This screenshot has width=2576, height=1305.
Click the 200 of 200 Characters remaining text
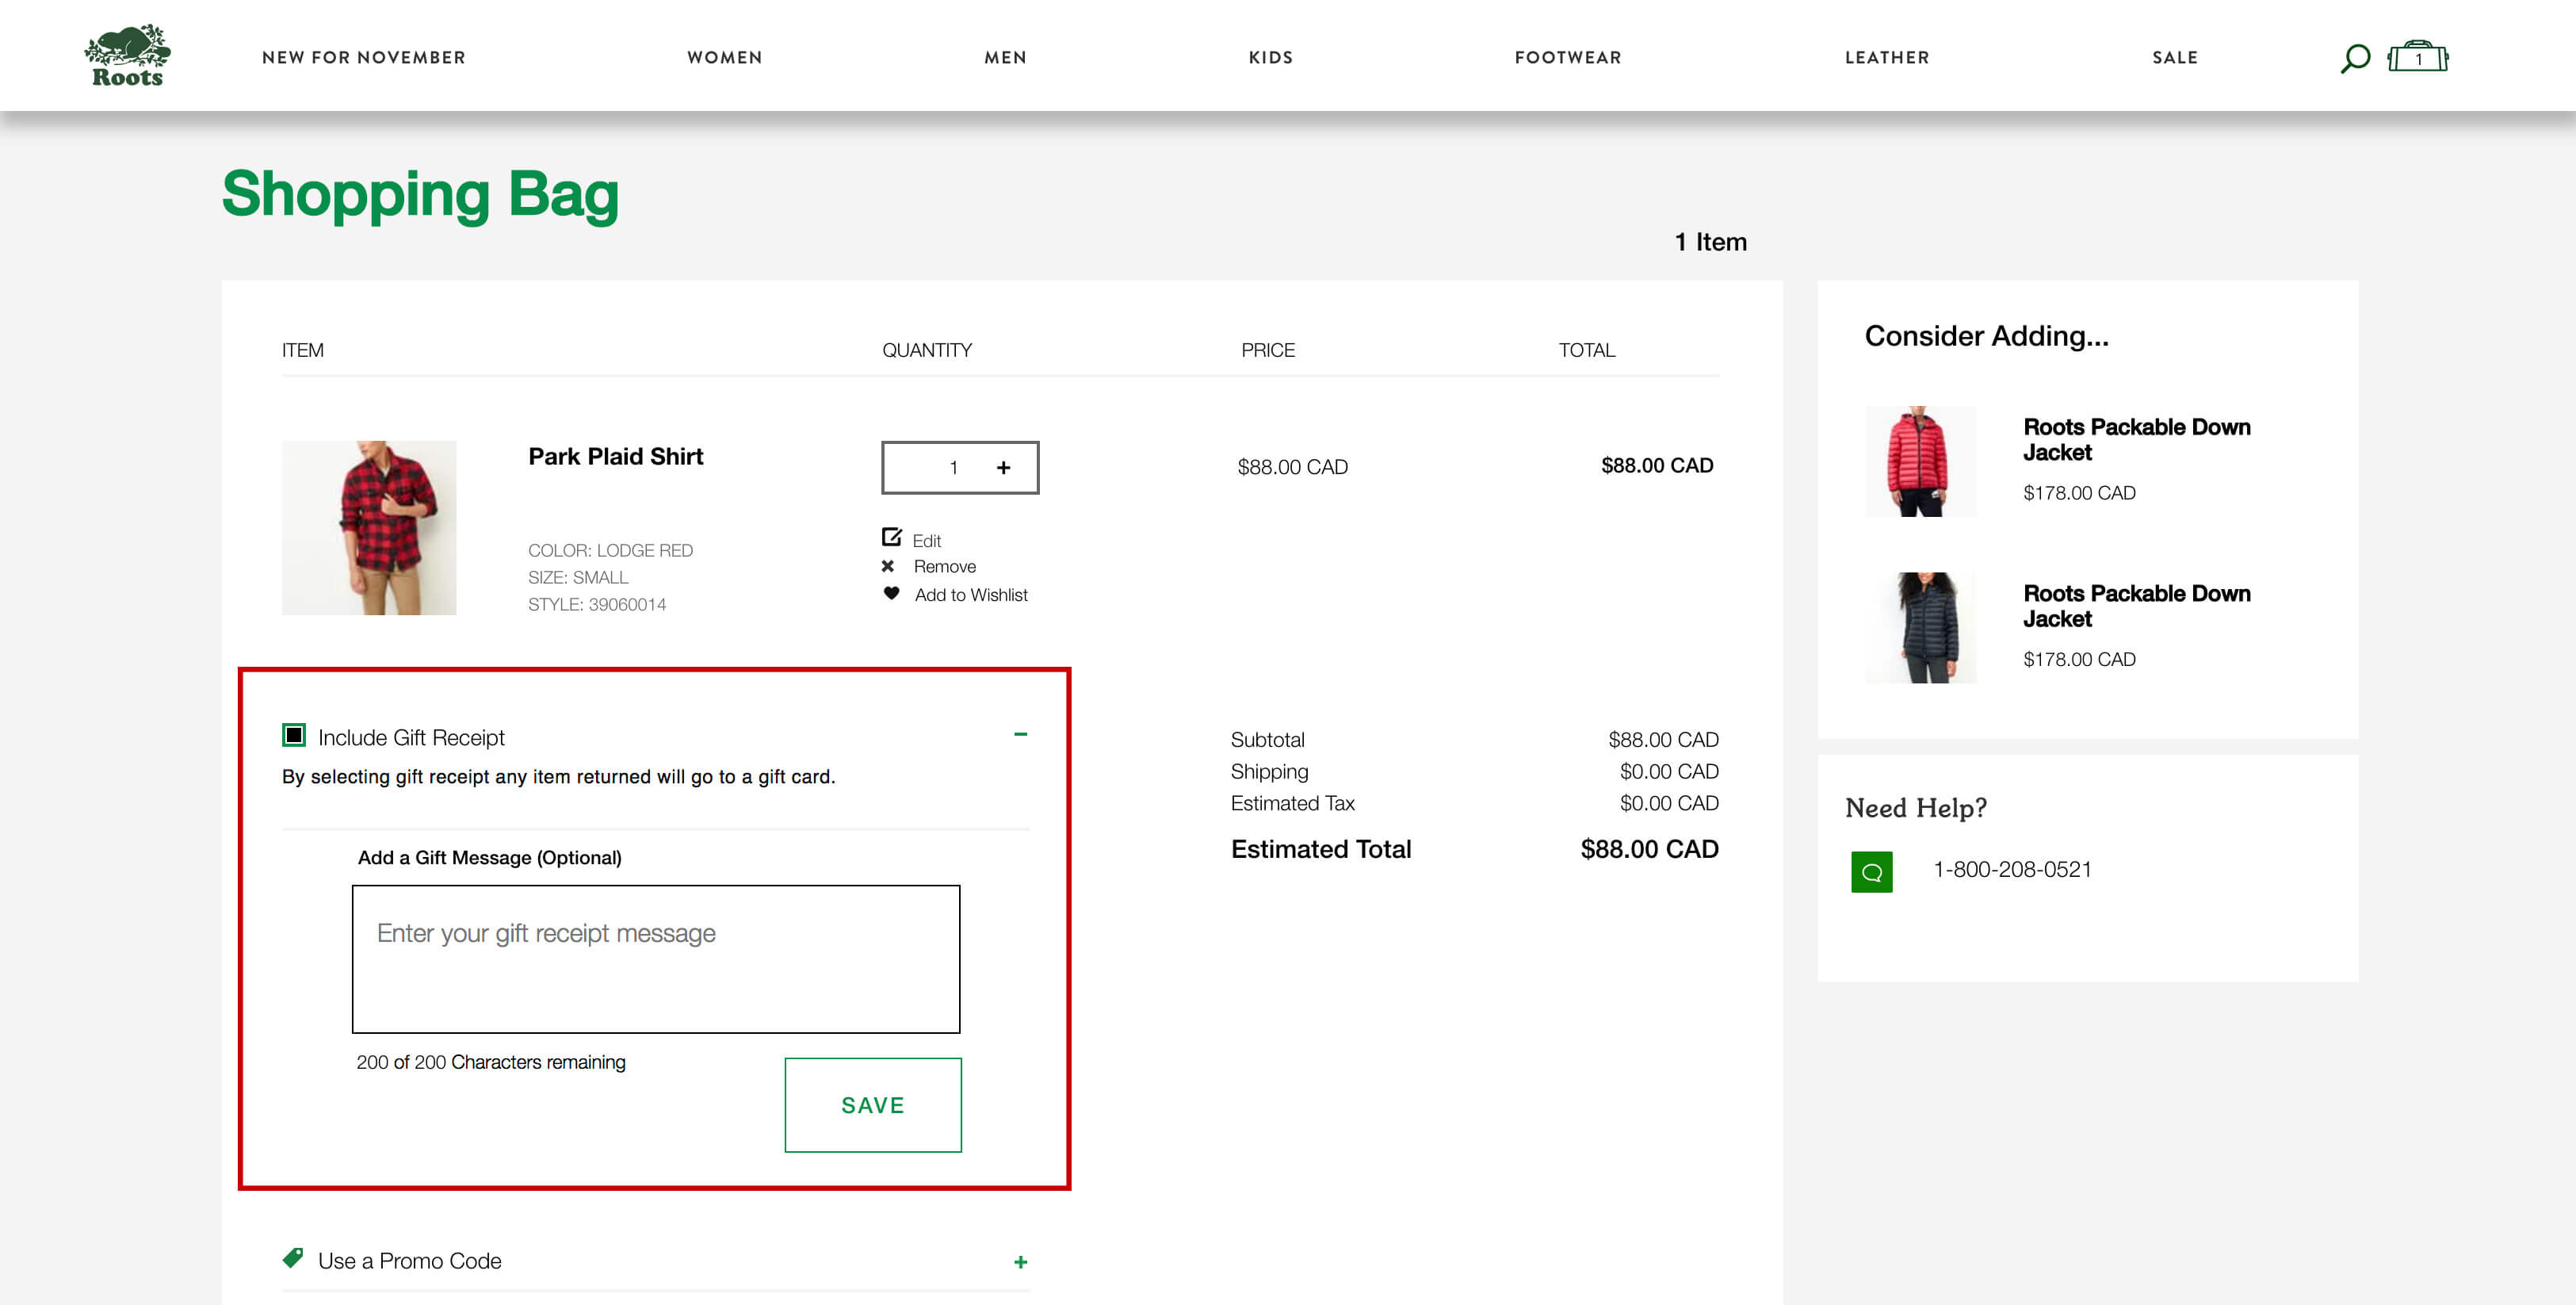(491, 1062)
